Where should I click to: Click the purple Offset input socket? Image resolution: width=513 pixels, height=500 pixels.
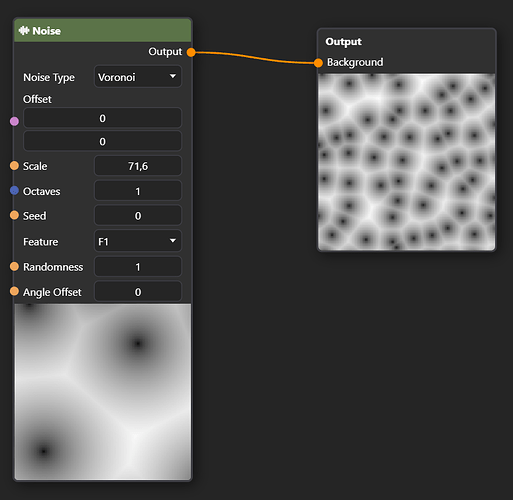tap(14, 121)
